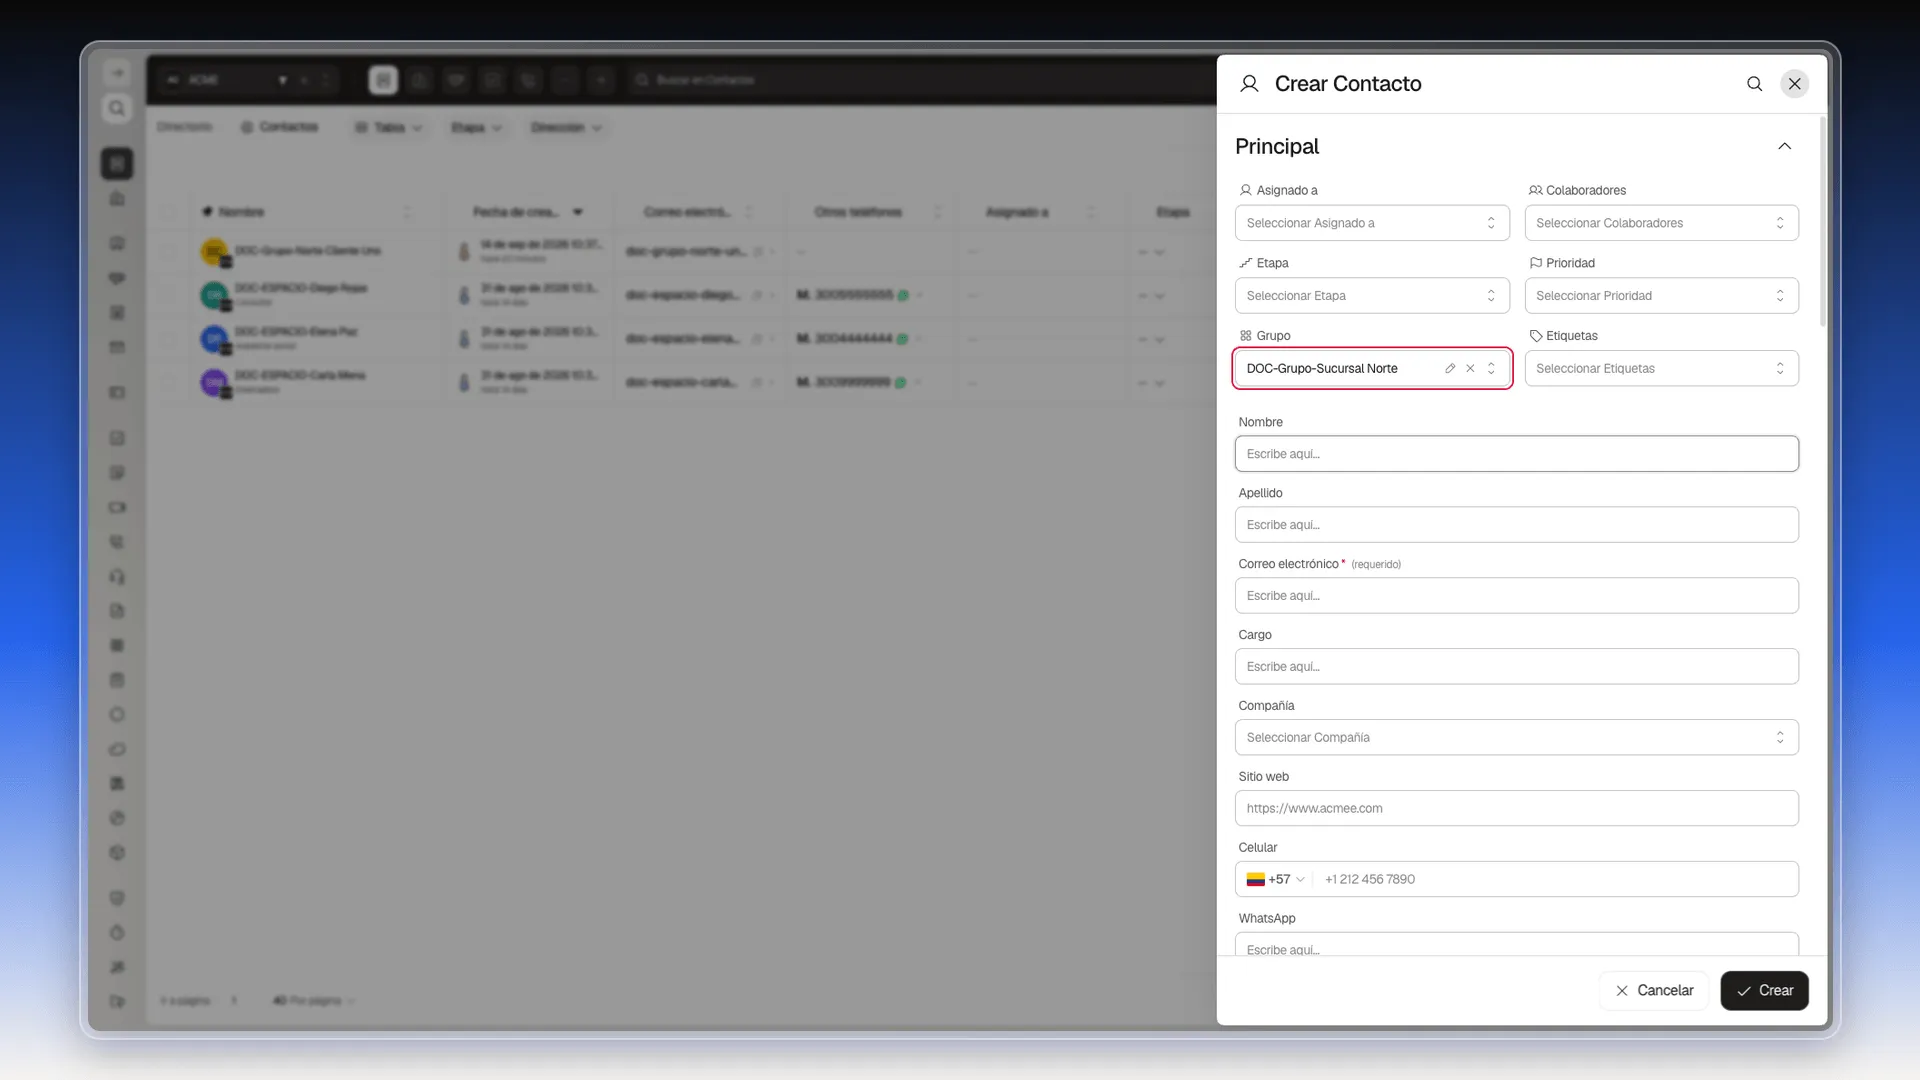Open the Dirección filter in background list

coord(566,128)
